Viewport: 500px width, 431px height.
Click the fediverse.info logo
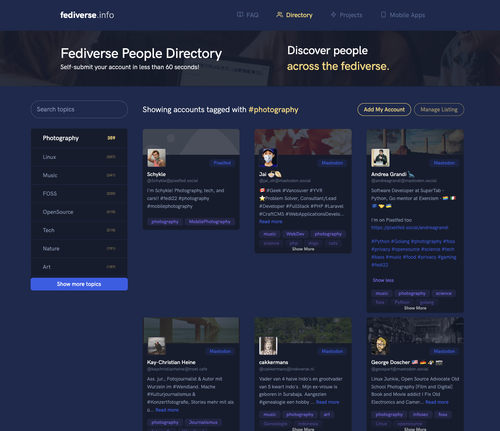point(87,15)
